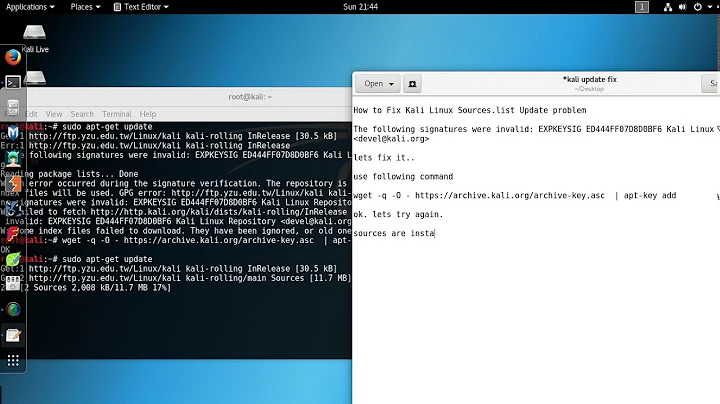The image size is (720, 404).
Task: Expand the Open button dropdown
Action: pos(377,84)
